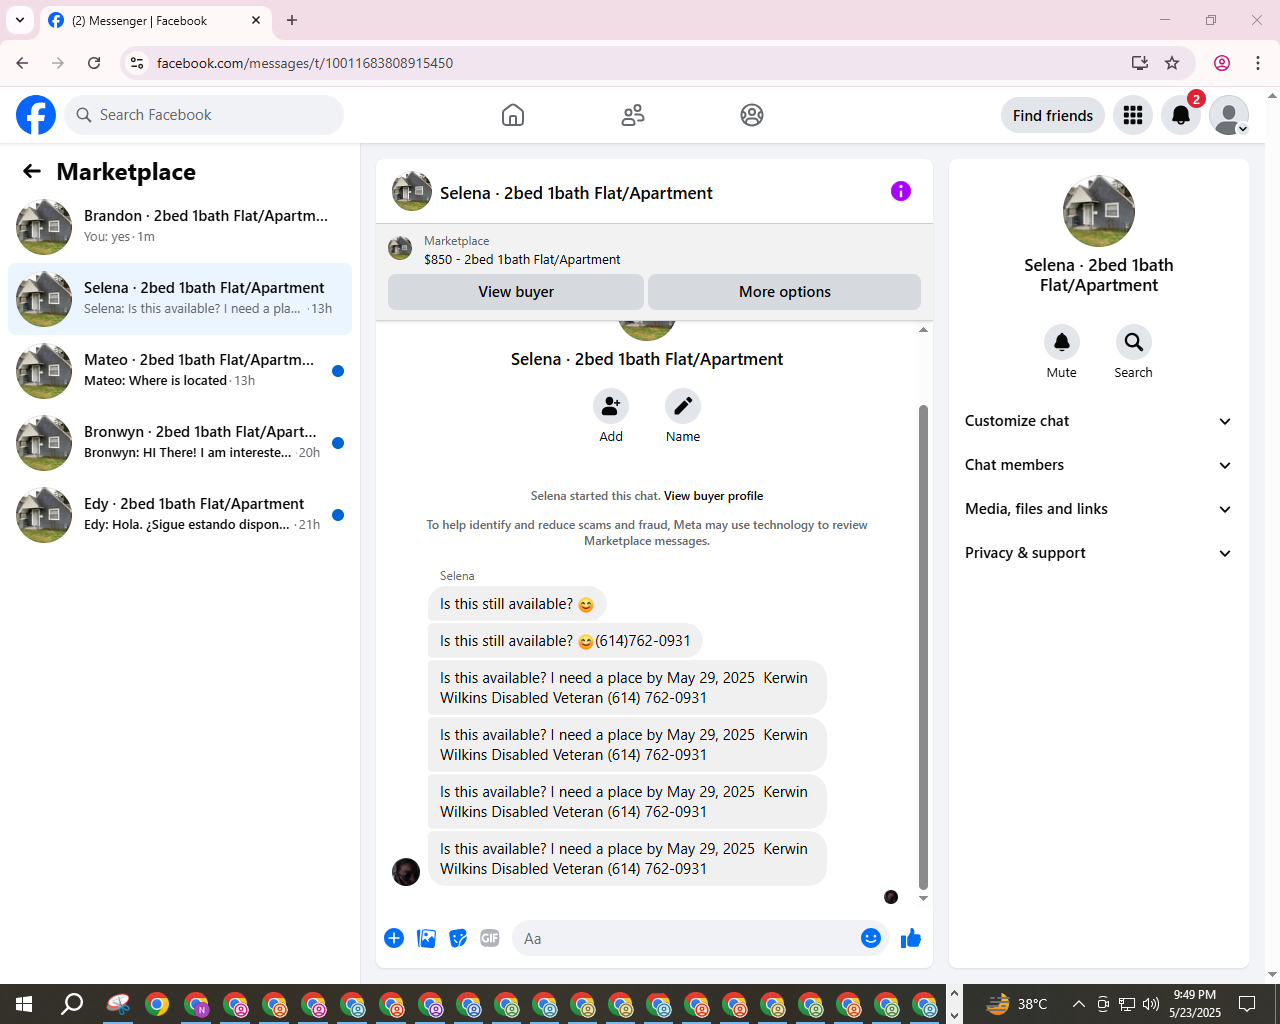This screenshot has height=1024, width=1280.
Task: Choose a sticker in composer
Action: coord(458,938)
